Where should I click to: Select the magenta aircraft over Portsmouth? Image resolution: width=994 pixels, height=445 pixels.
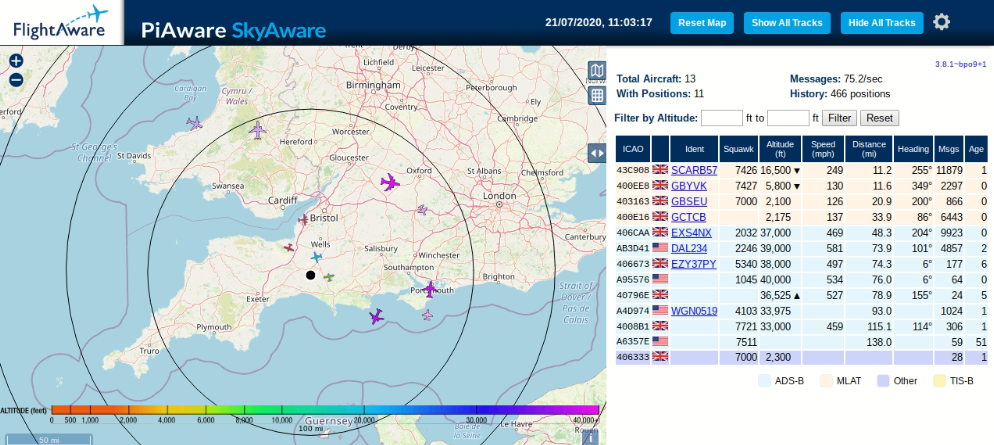pyautogui.click(x=430, y=290)
